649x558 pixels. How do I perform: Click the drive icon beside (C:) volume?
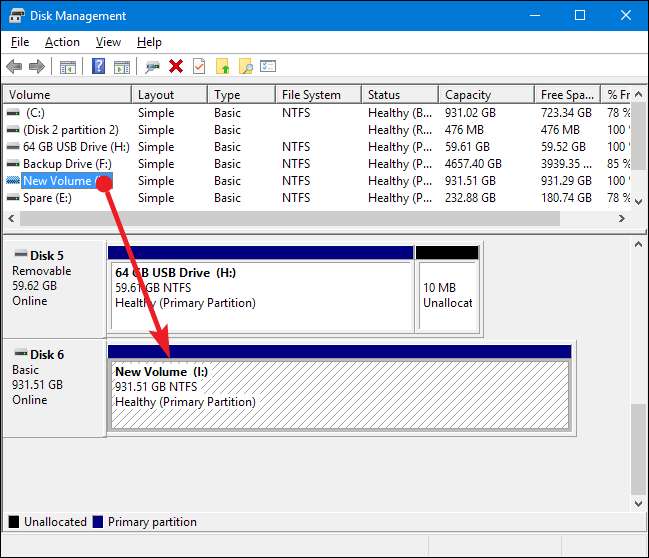pos(13,113)
